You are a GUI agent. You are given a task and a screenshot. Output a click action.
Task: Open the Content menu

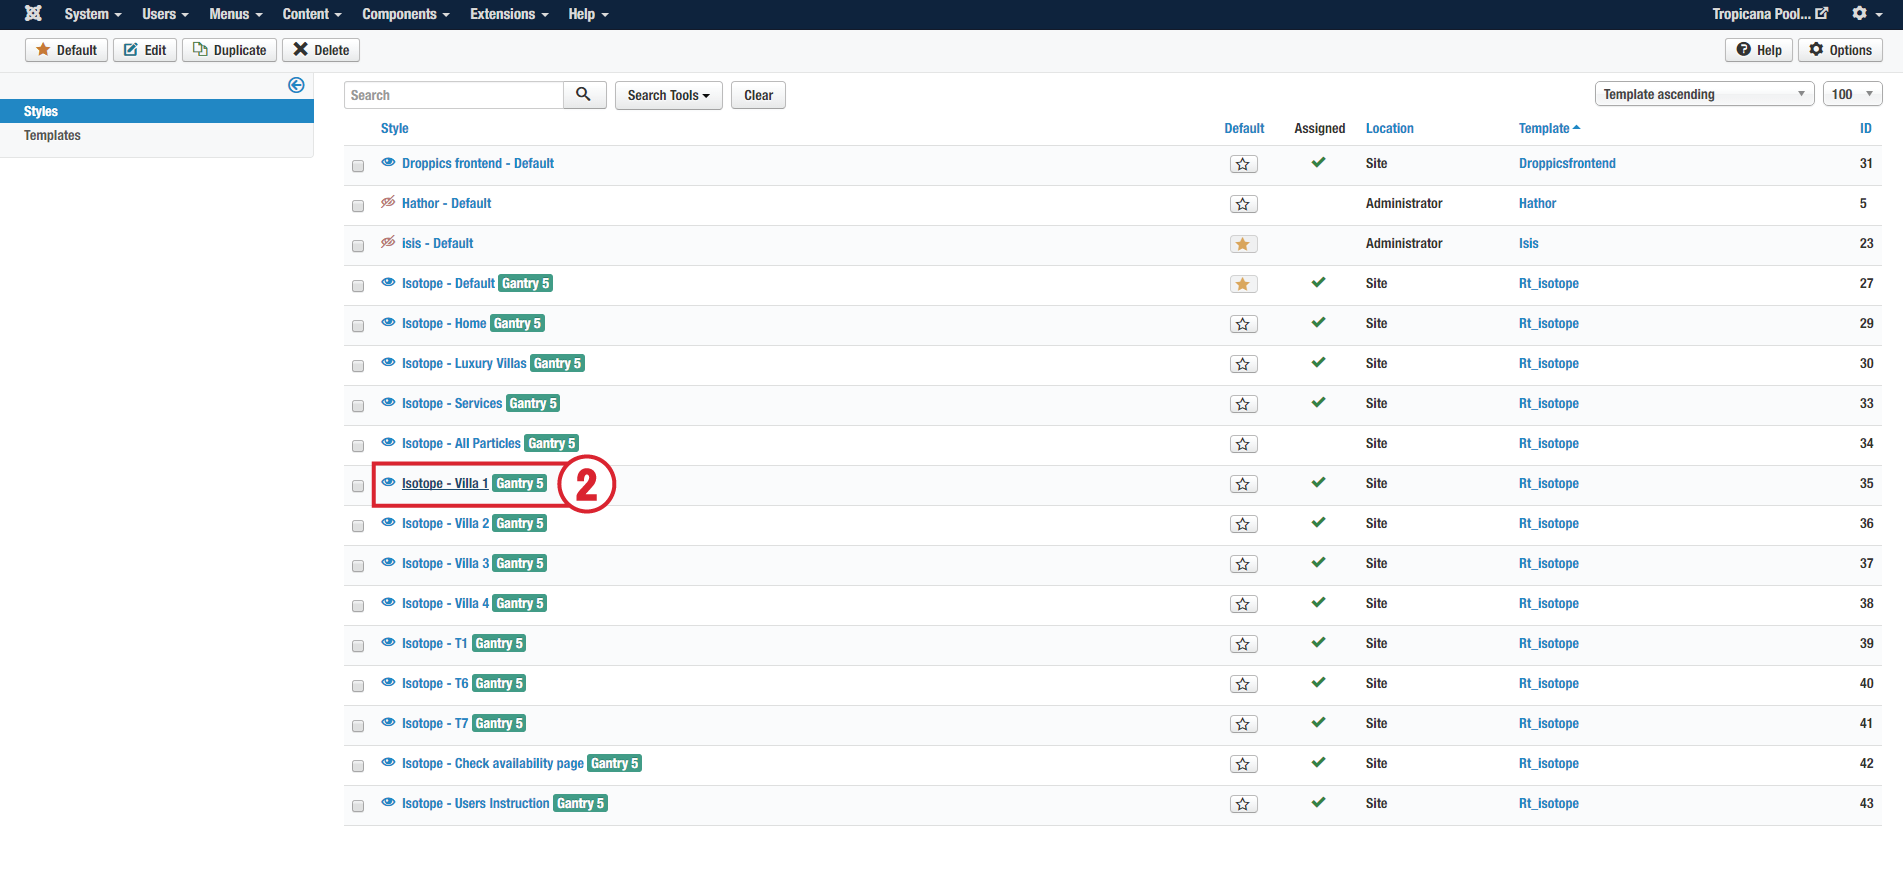[x=312, y=14]
